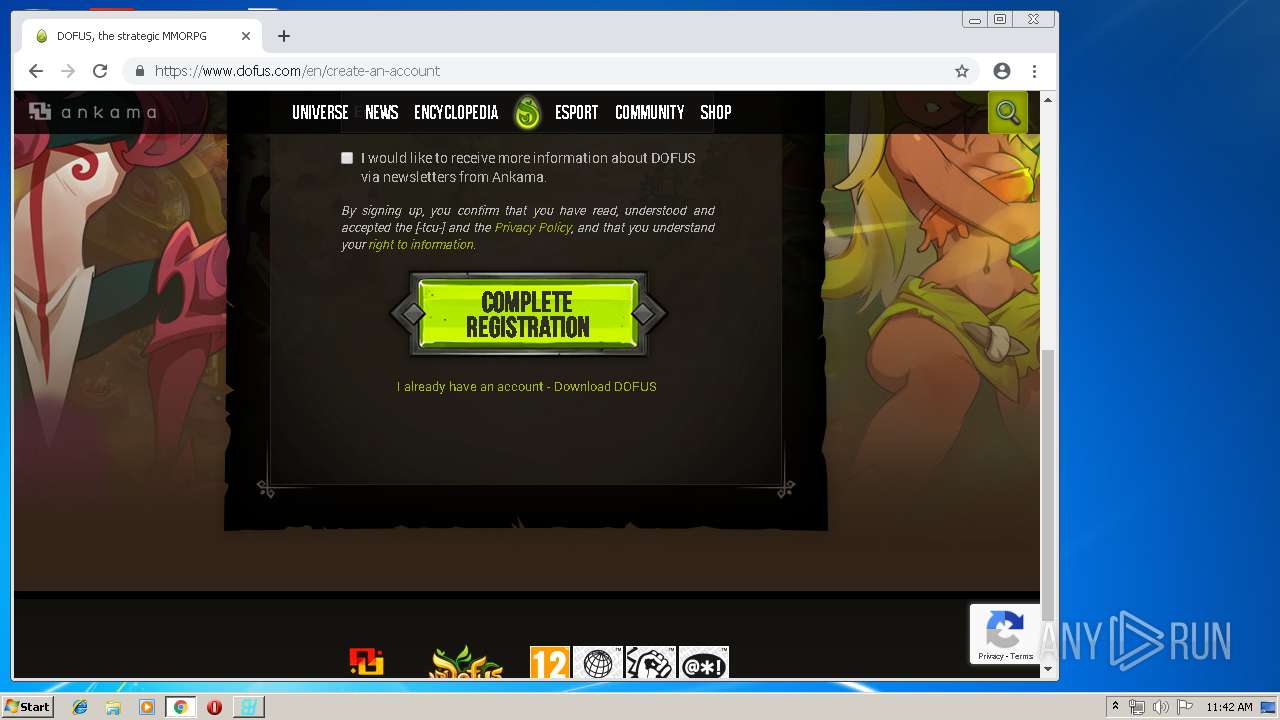Viewport: 1280px width, 720px height.
Task: Open File Explorer from taskbar
Action: point(113,707)
